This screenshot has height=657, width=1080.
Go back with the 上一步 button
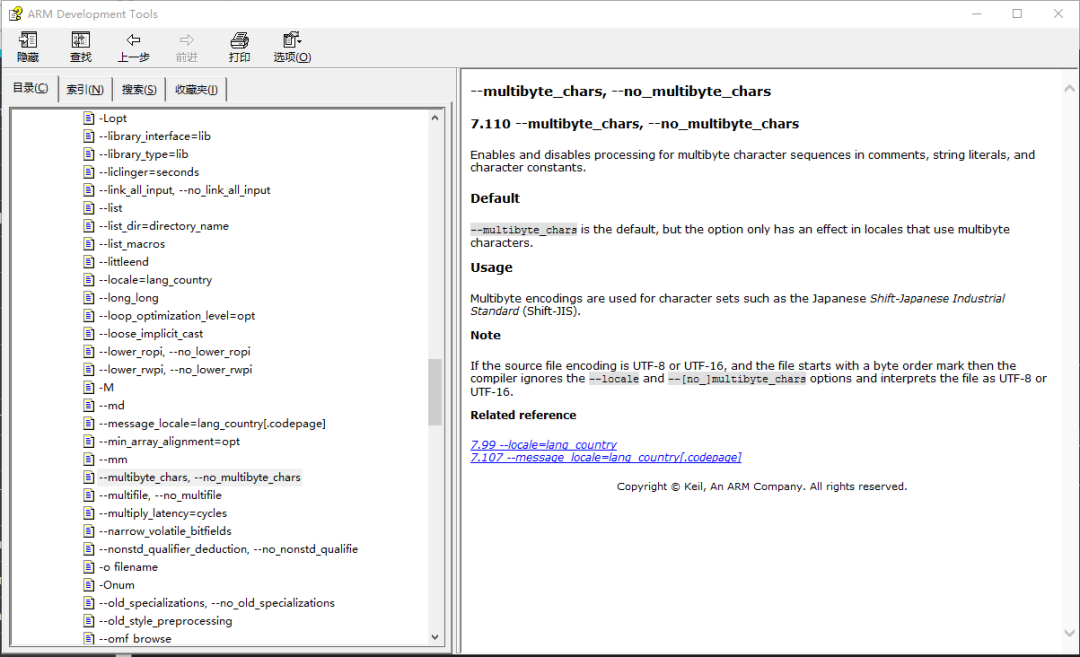point(133,47)
